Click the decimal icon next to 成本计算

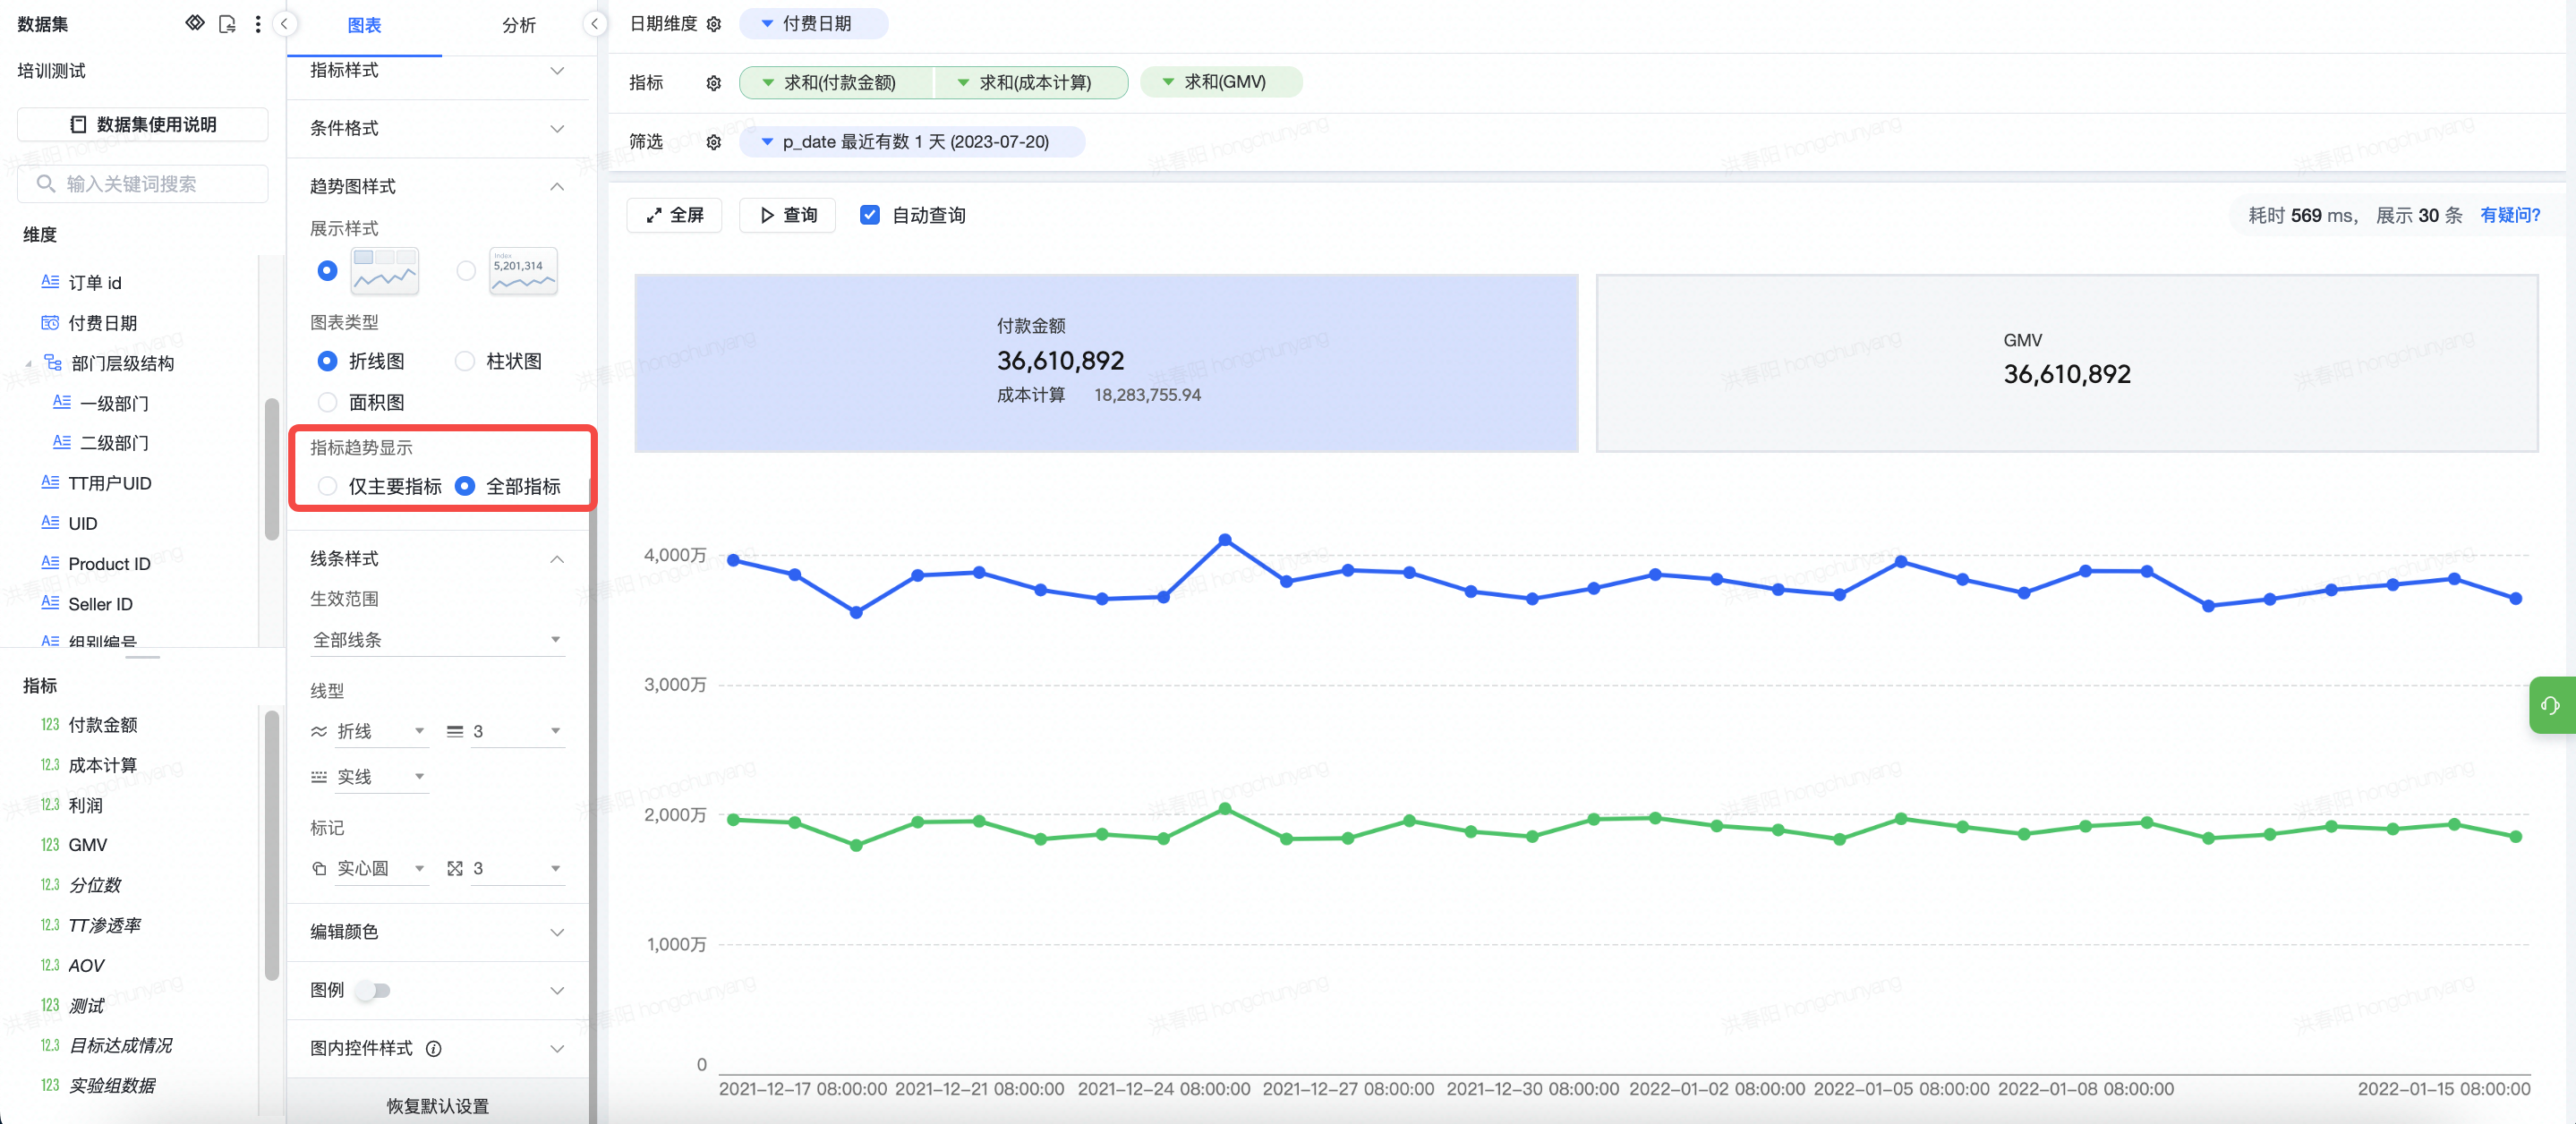click(x=50, y=765)
